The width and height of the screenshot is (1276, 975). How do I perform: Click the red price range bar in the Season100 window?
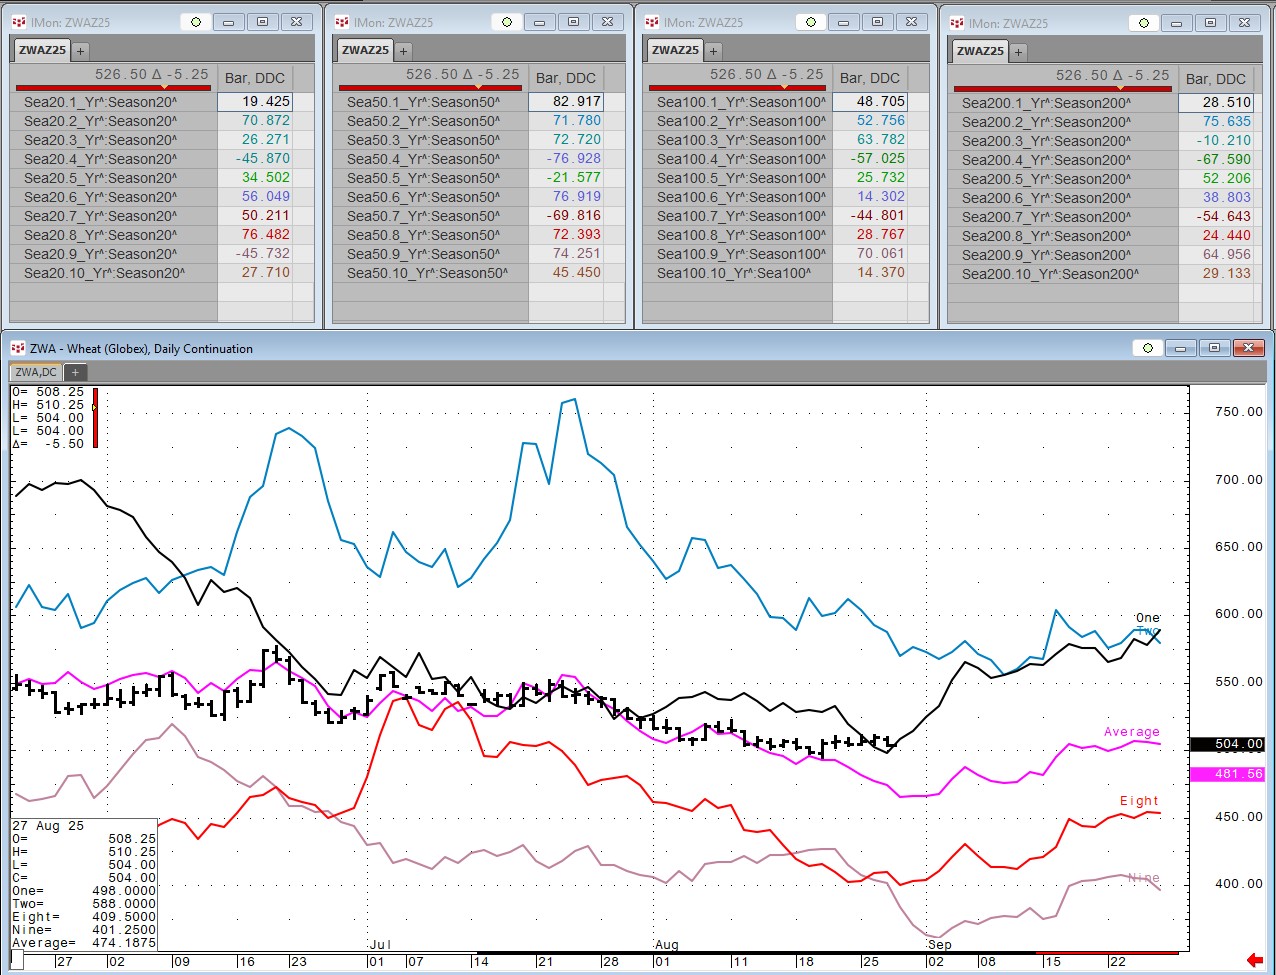point(736,88)
